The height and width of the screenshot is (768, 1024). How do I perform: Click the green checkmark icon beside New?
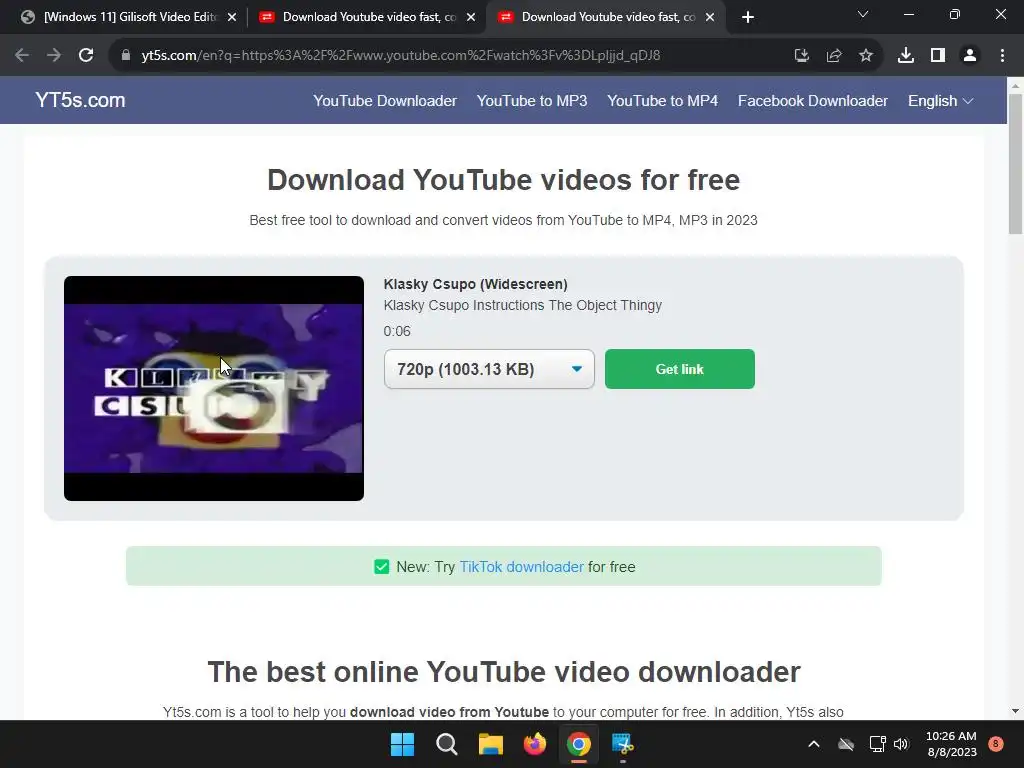pos(381,567)
